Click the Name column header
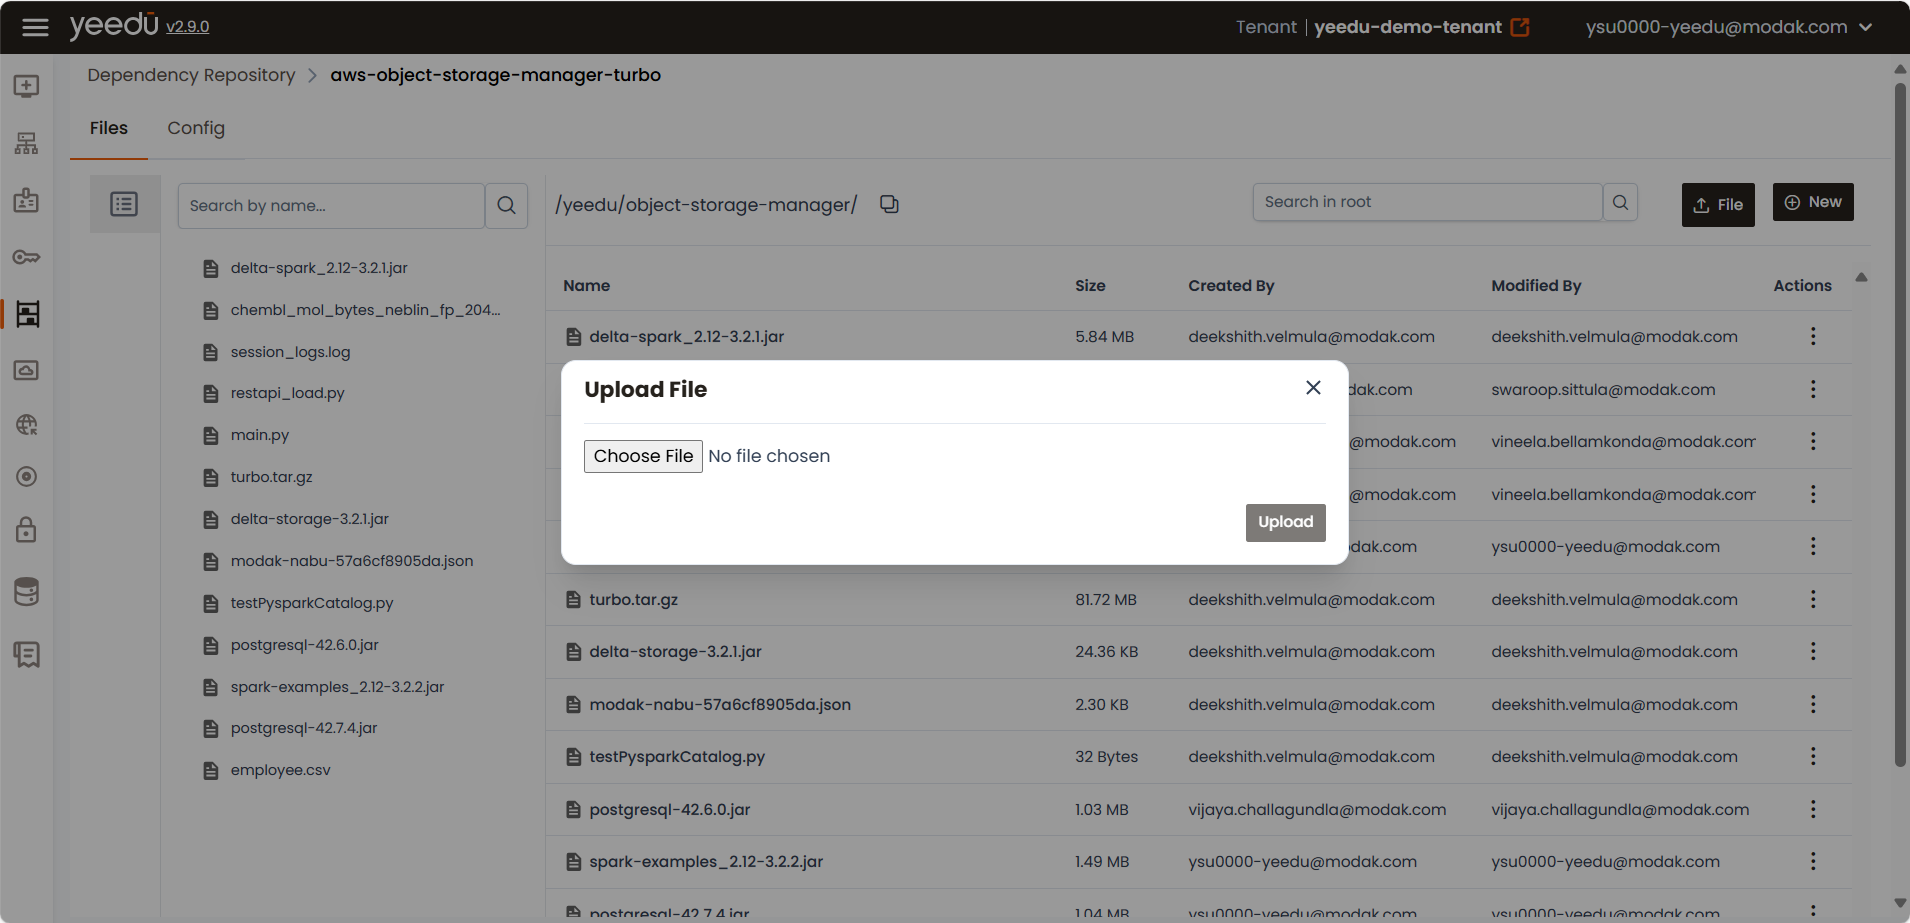The image size is (1910, 923). click(586, 286)
